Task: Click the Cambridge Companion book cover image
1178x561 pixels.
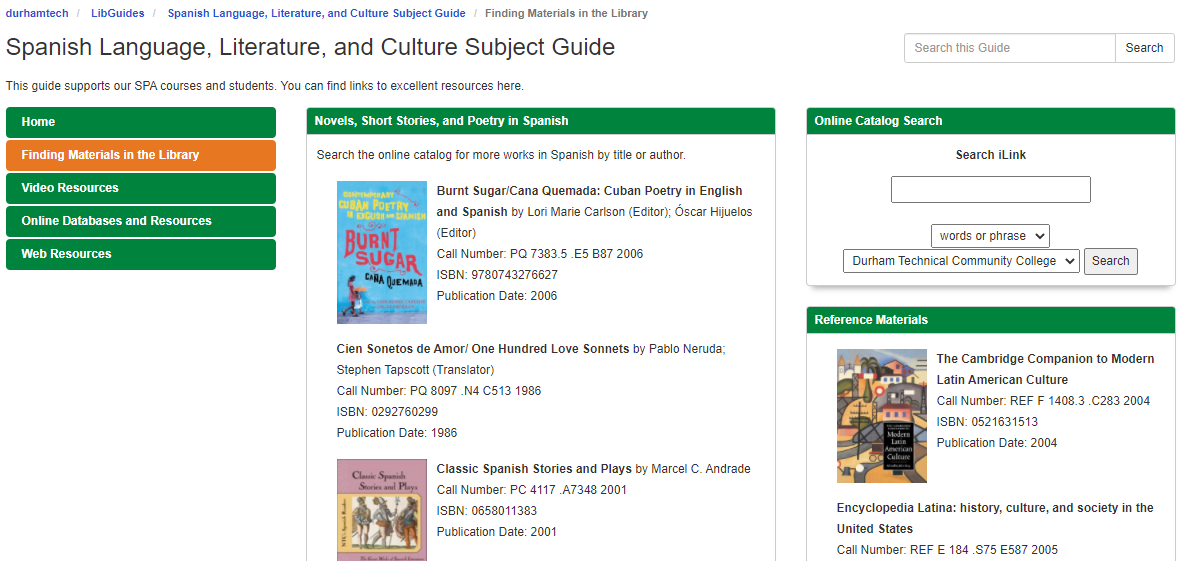Action: [881, 416]
